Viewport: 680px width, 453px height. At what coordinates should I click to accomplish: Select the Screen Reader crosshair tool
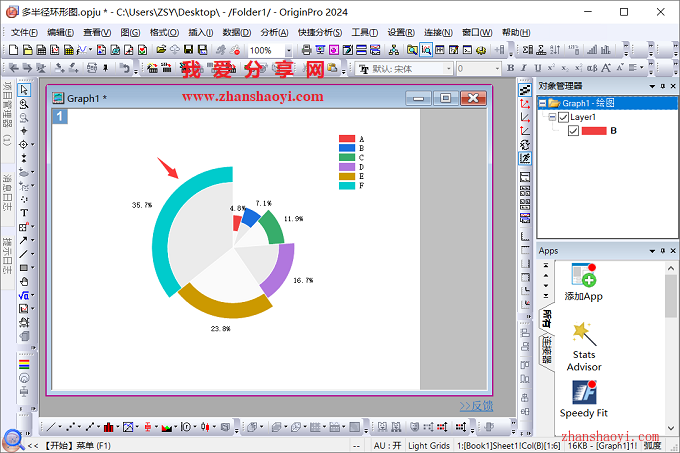[23, 144]
